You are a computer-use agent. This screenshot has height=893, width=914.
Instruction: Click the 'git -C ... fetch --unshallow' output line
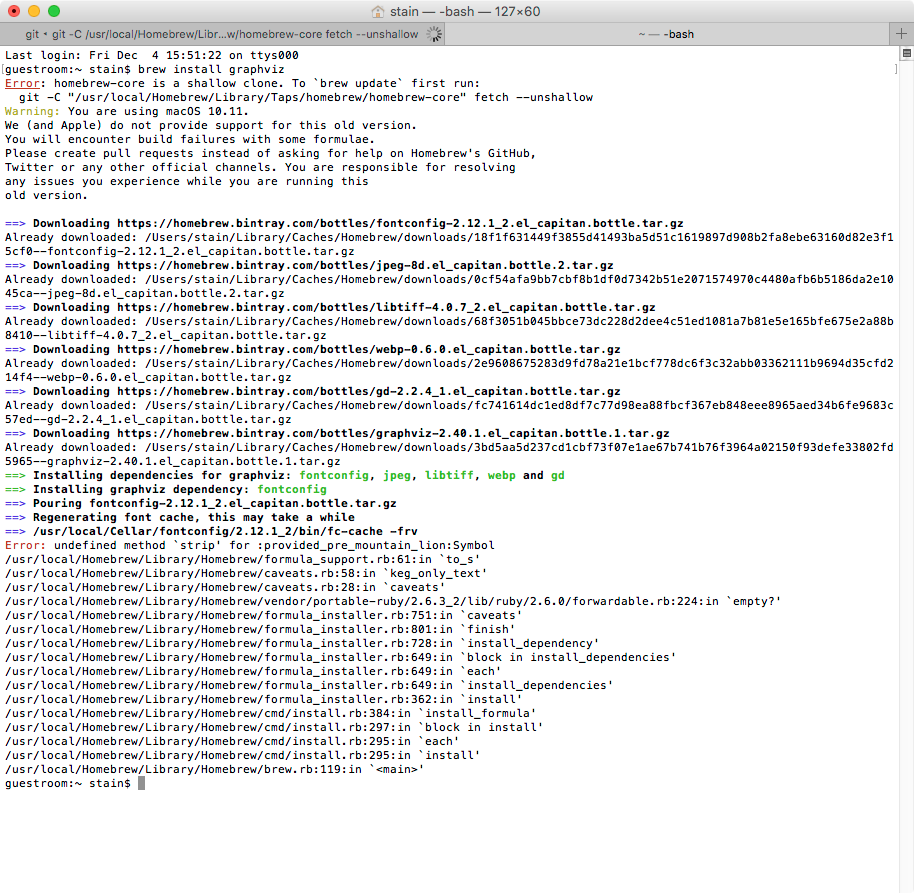[306, 97]
